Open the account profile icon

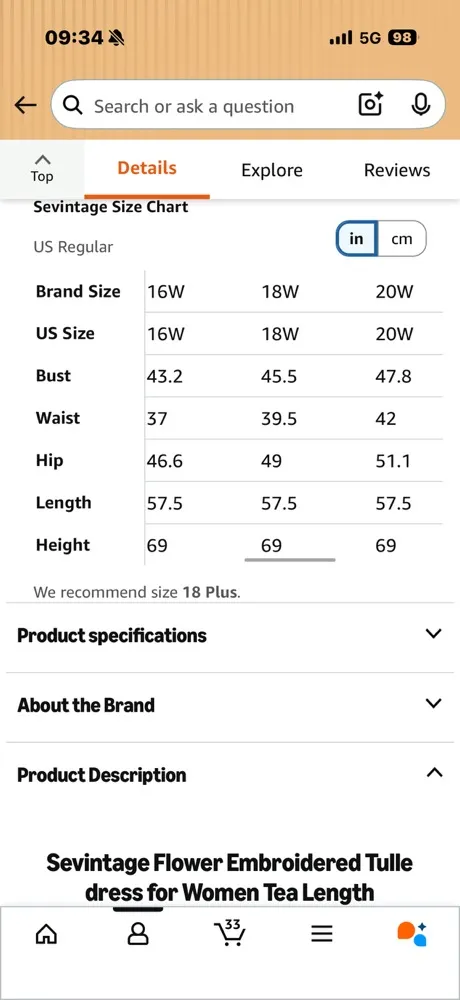click(137, 934)
